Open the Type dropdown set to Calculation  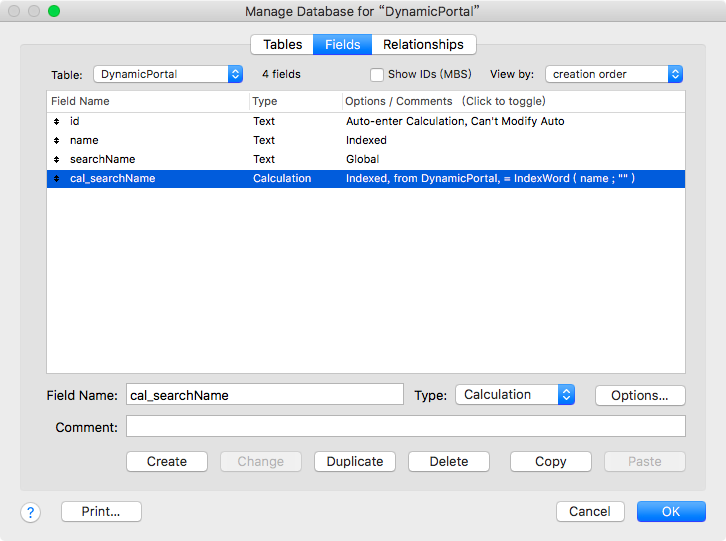tap(515, 395)
